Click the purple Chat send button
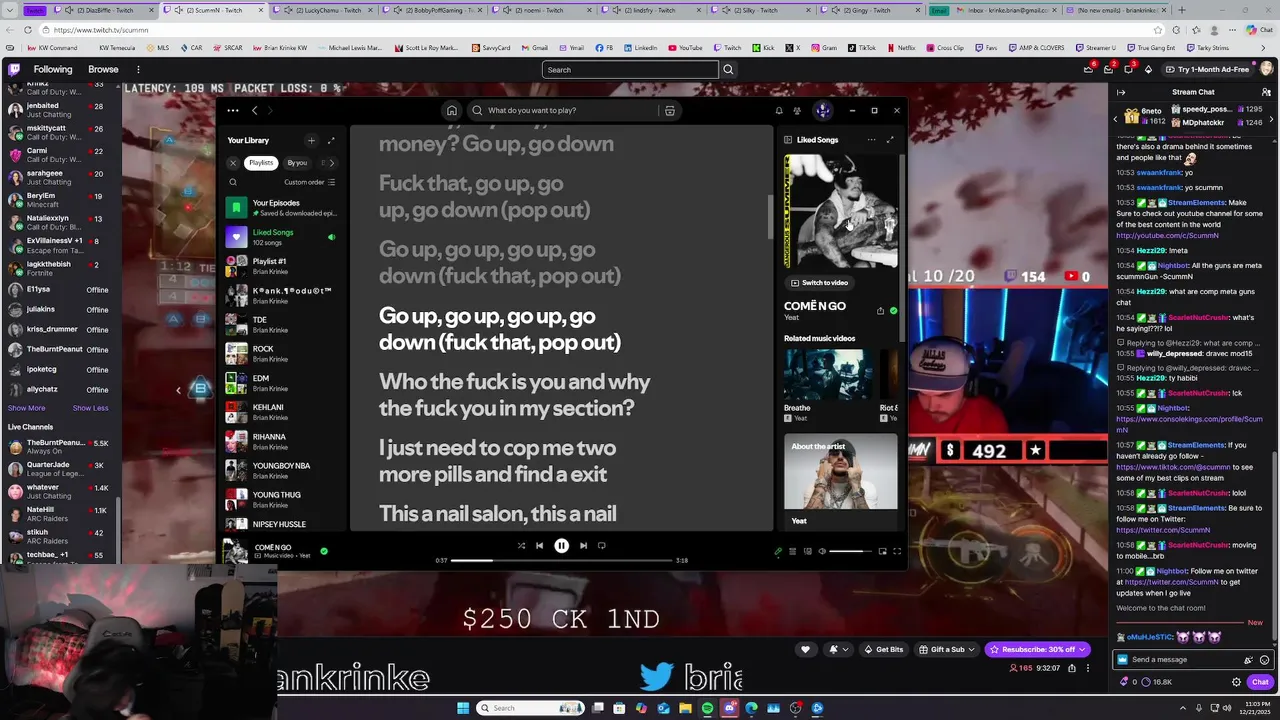This screenshot has width=1280, height=720. click(x=1260, y=682)
